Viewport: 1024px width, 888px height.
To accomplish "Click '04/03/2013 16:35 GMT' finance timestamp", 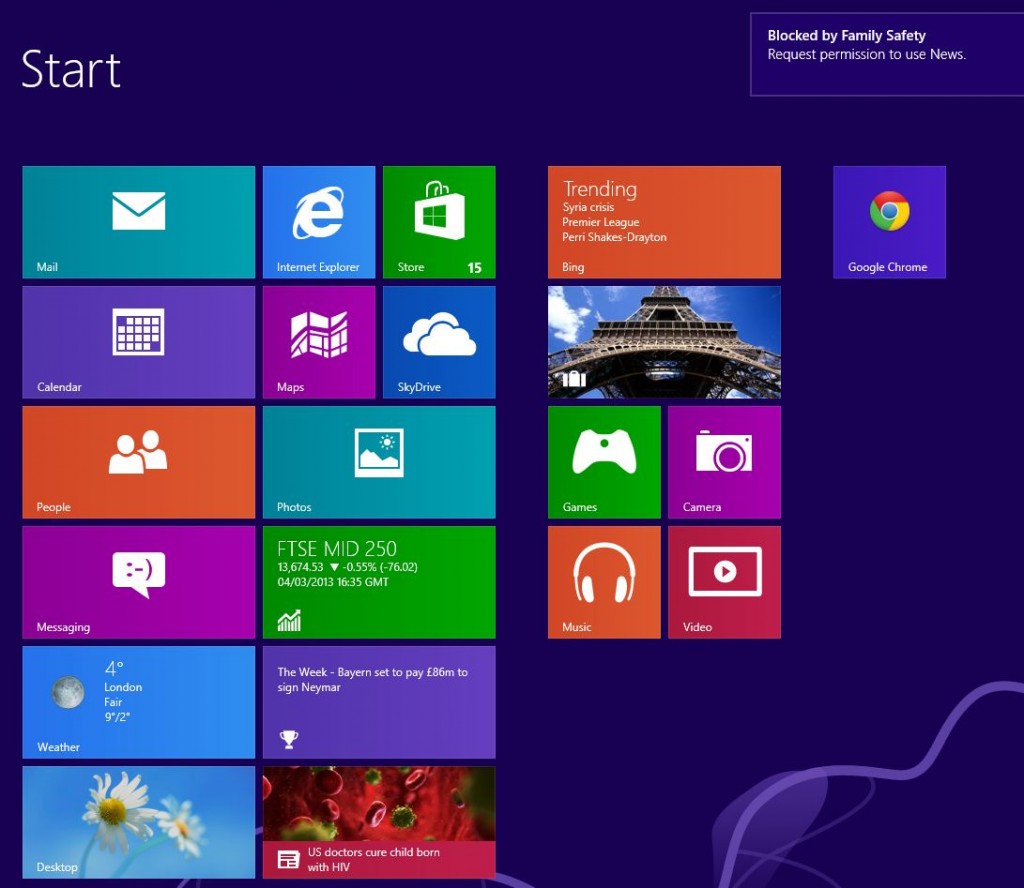I will pos(333,582).
